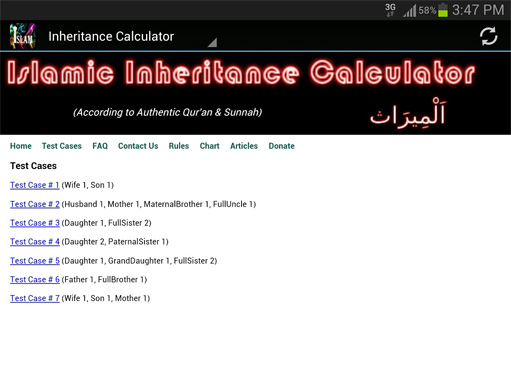
Task: Tap the 3:47 PM clock
Action: [478, 10]
